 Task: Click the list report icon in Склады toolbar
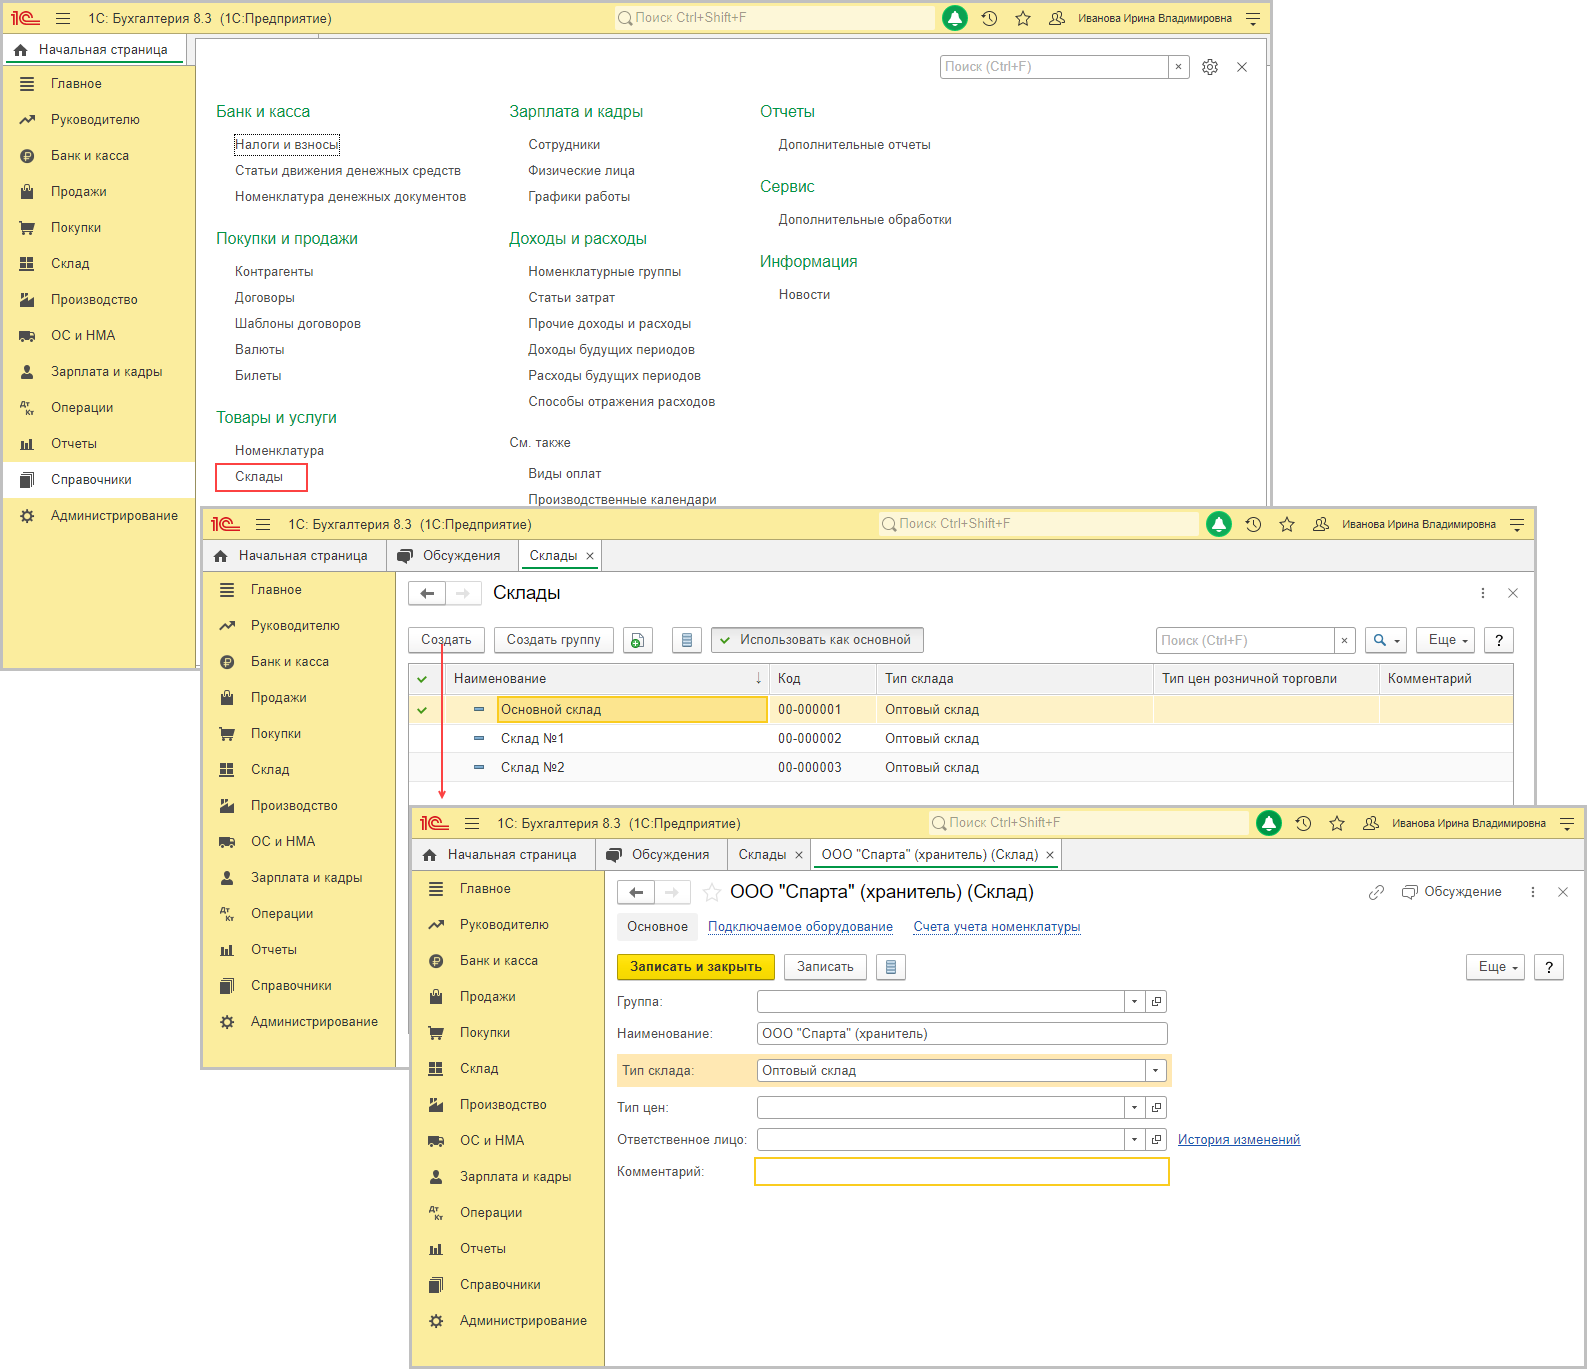coord(686,640)
